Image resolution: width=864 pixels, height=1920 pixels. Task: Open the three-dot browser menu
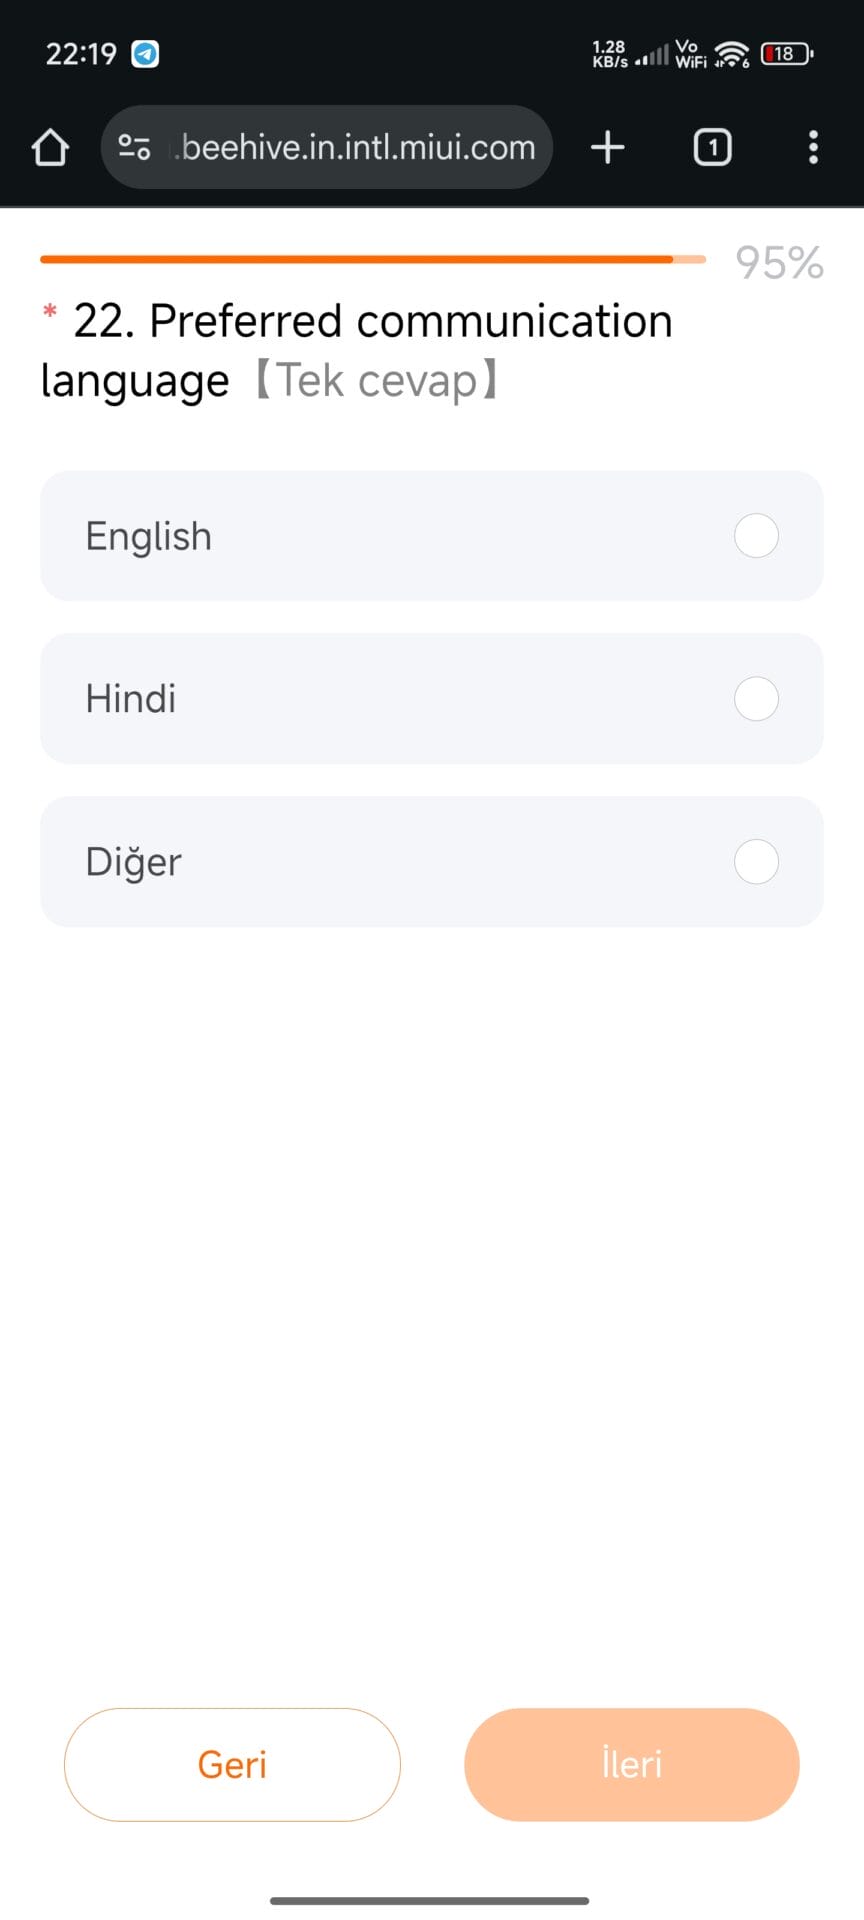click(813, 147)
